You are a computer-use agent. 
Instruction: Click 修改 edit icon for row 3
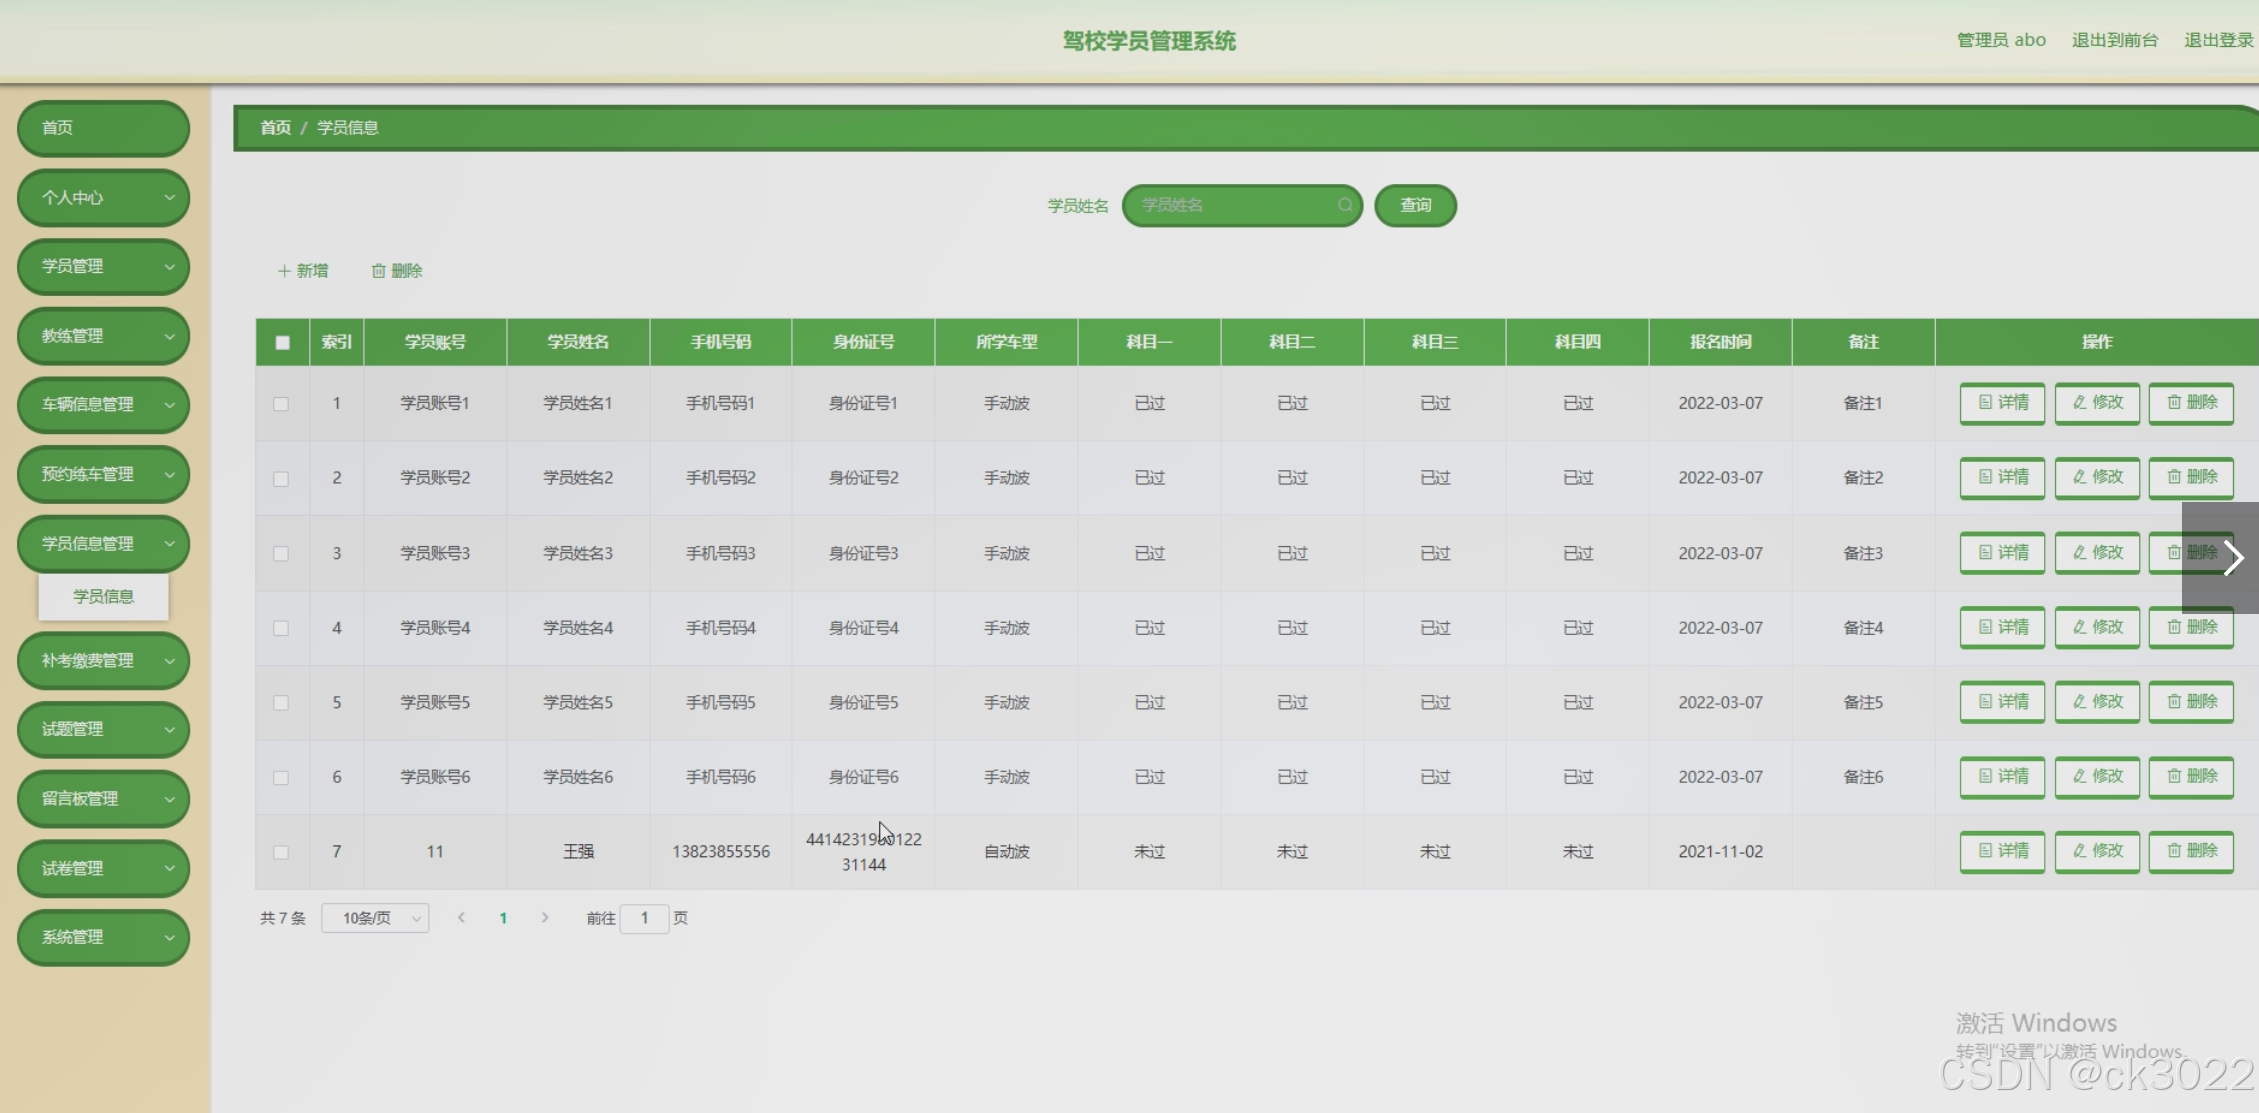pos(2097,553)
